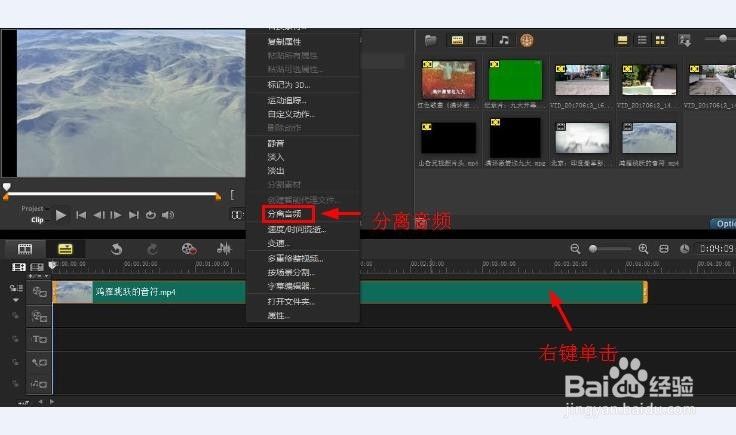Select the Title track header button
The width and height of the screenshot is (736, 435).
[39, 339]
